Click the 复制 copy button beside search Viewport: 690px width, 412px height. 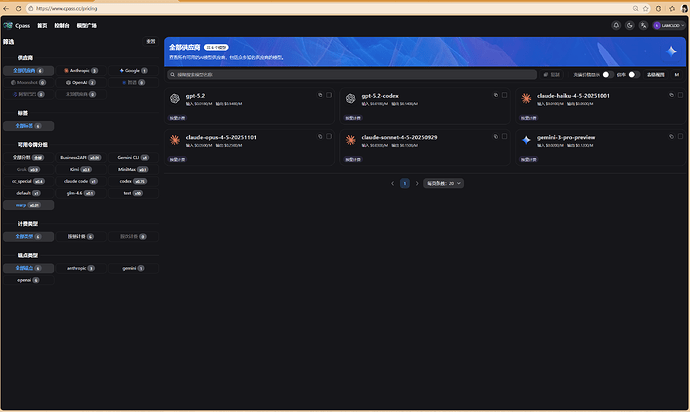552,74
